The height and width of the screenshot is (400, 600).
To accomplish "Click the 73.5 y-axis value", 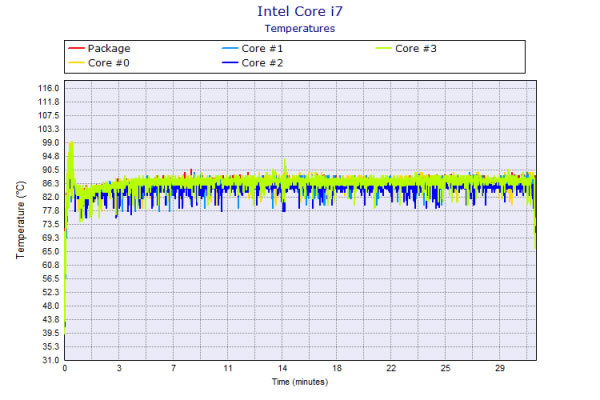I will pyautogui.click(x=51, y=224).
